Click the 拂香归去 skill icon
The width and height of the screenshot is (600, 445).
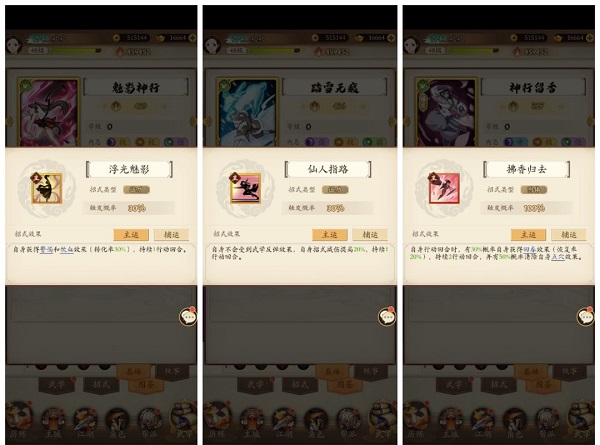444,188
